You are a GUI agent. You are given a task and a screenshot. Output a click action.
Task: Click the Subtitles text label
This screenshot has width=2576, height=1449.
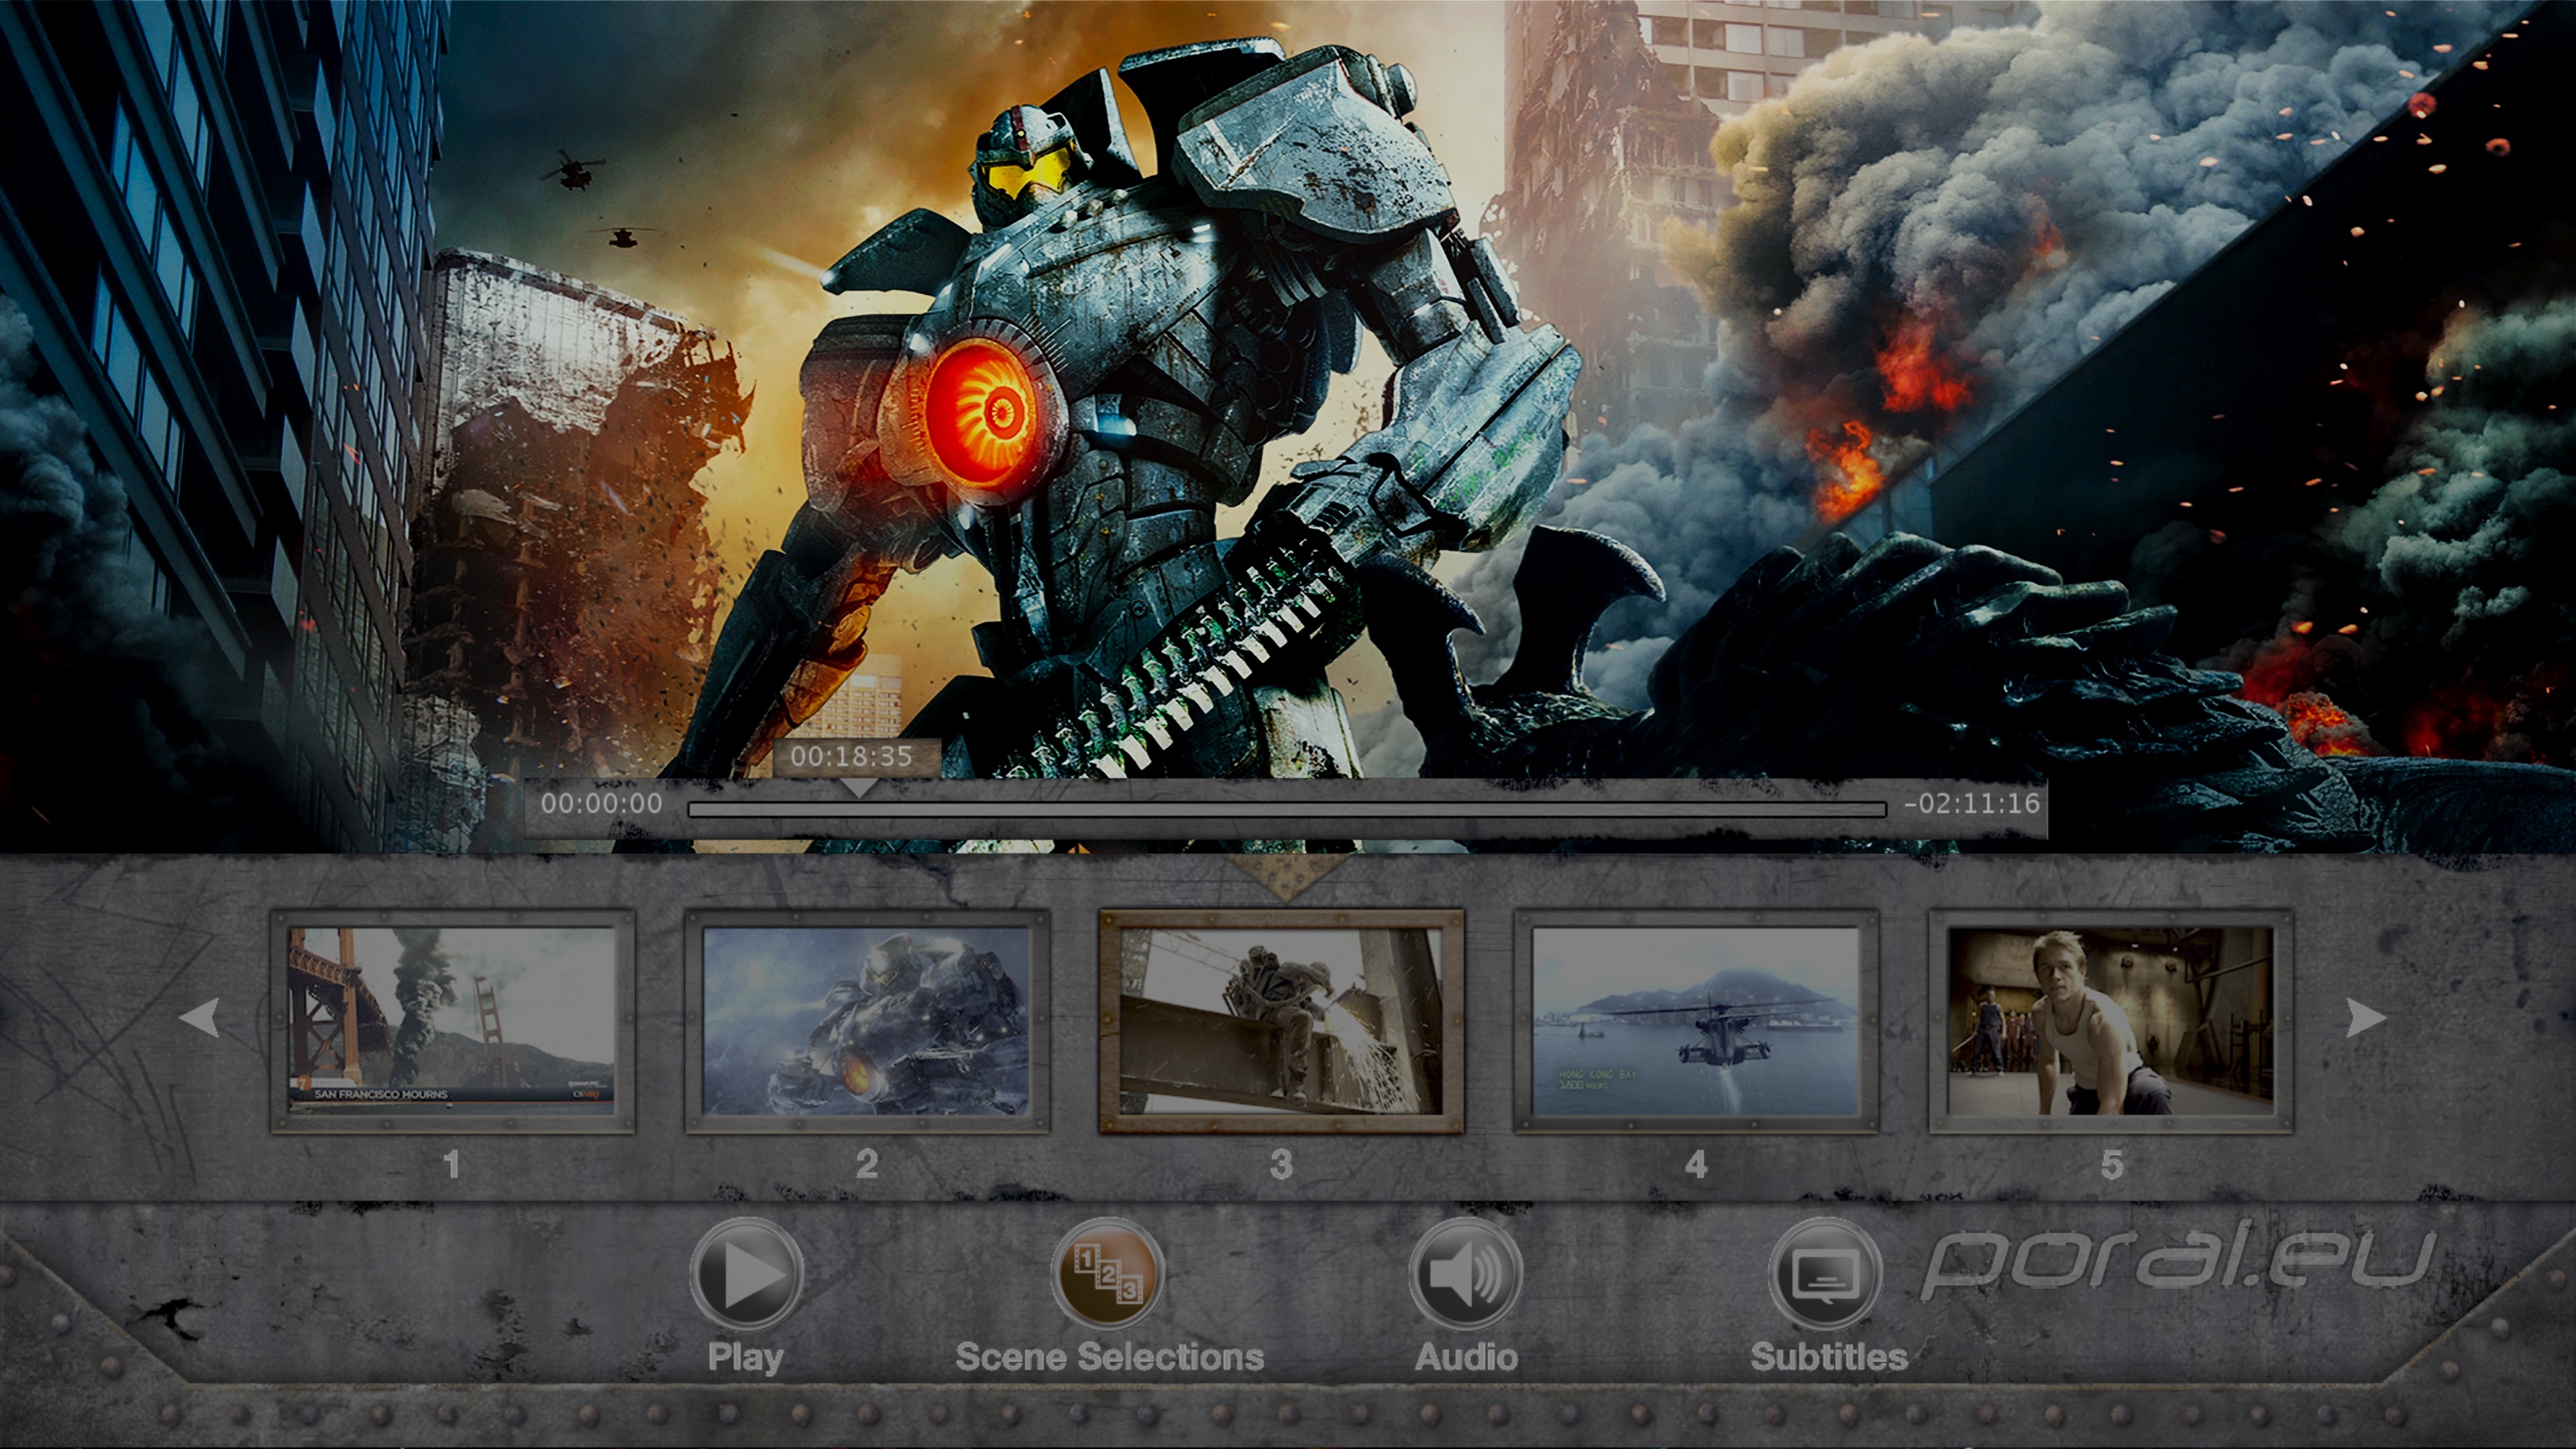point(1829,1357)
